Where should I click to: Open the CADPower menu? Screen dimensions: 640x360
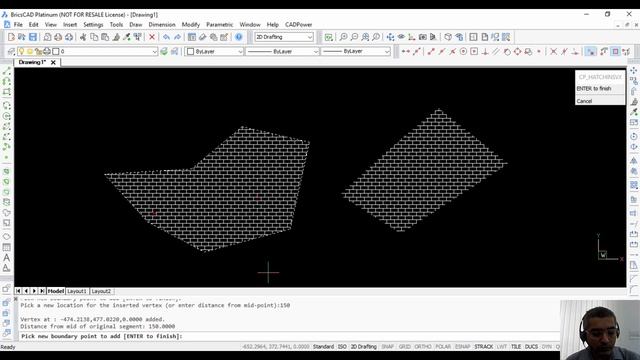coord(298,24)
